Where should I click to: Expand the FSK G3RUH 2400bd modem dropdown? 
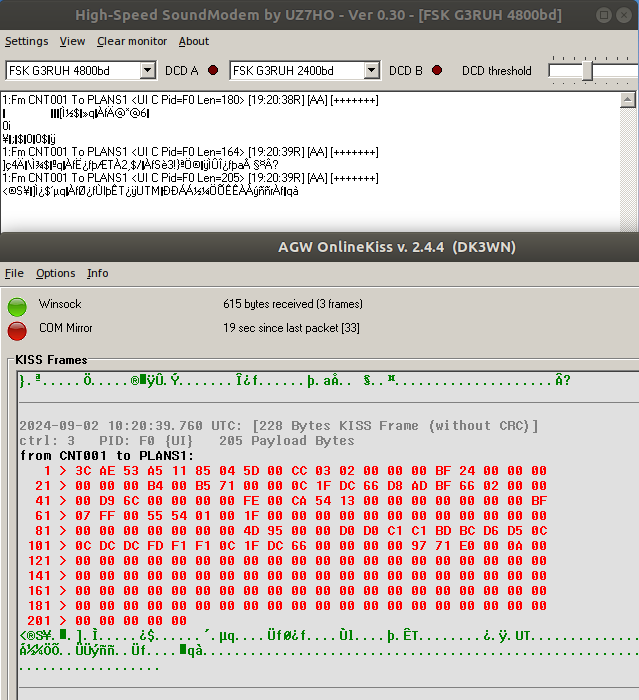coord(371,71)
